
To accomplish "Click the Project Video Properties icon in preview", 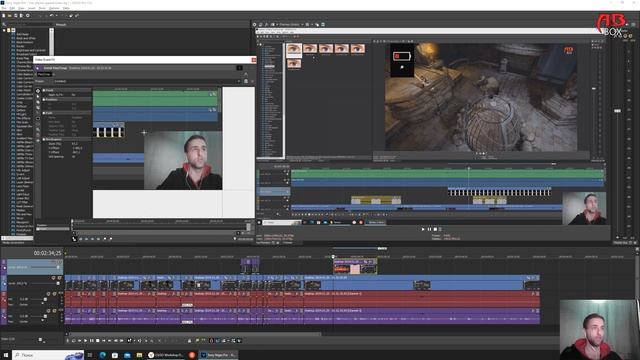I will 254,24.
